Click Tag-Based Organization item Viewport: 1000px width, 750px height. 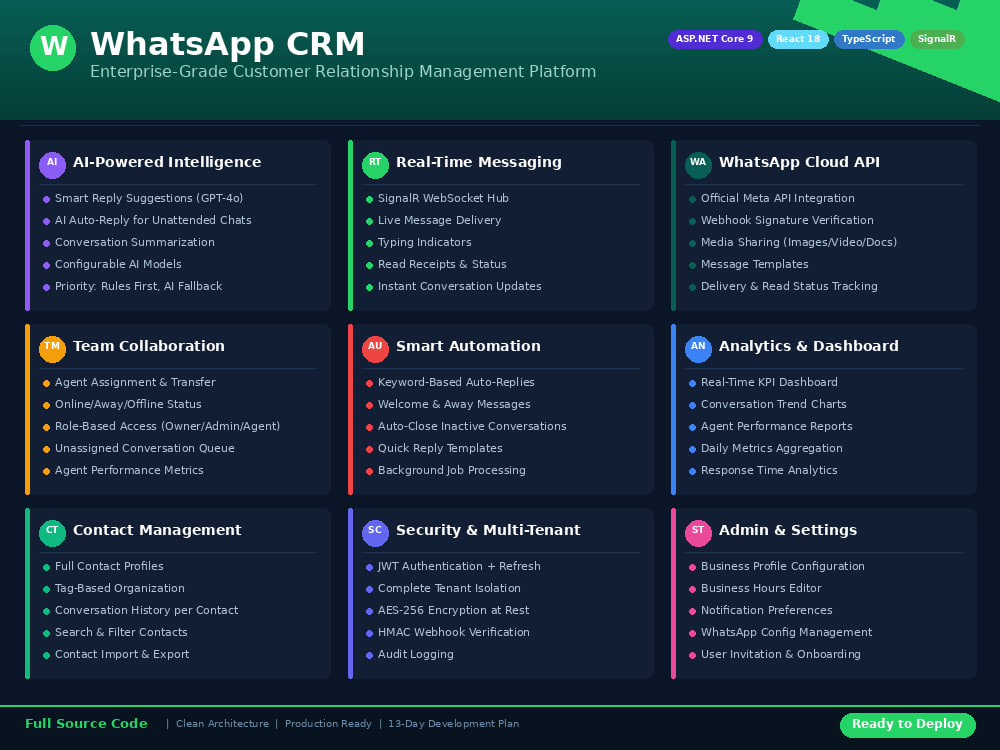tap(120, 588)
